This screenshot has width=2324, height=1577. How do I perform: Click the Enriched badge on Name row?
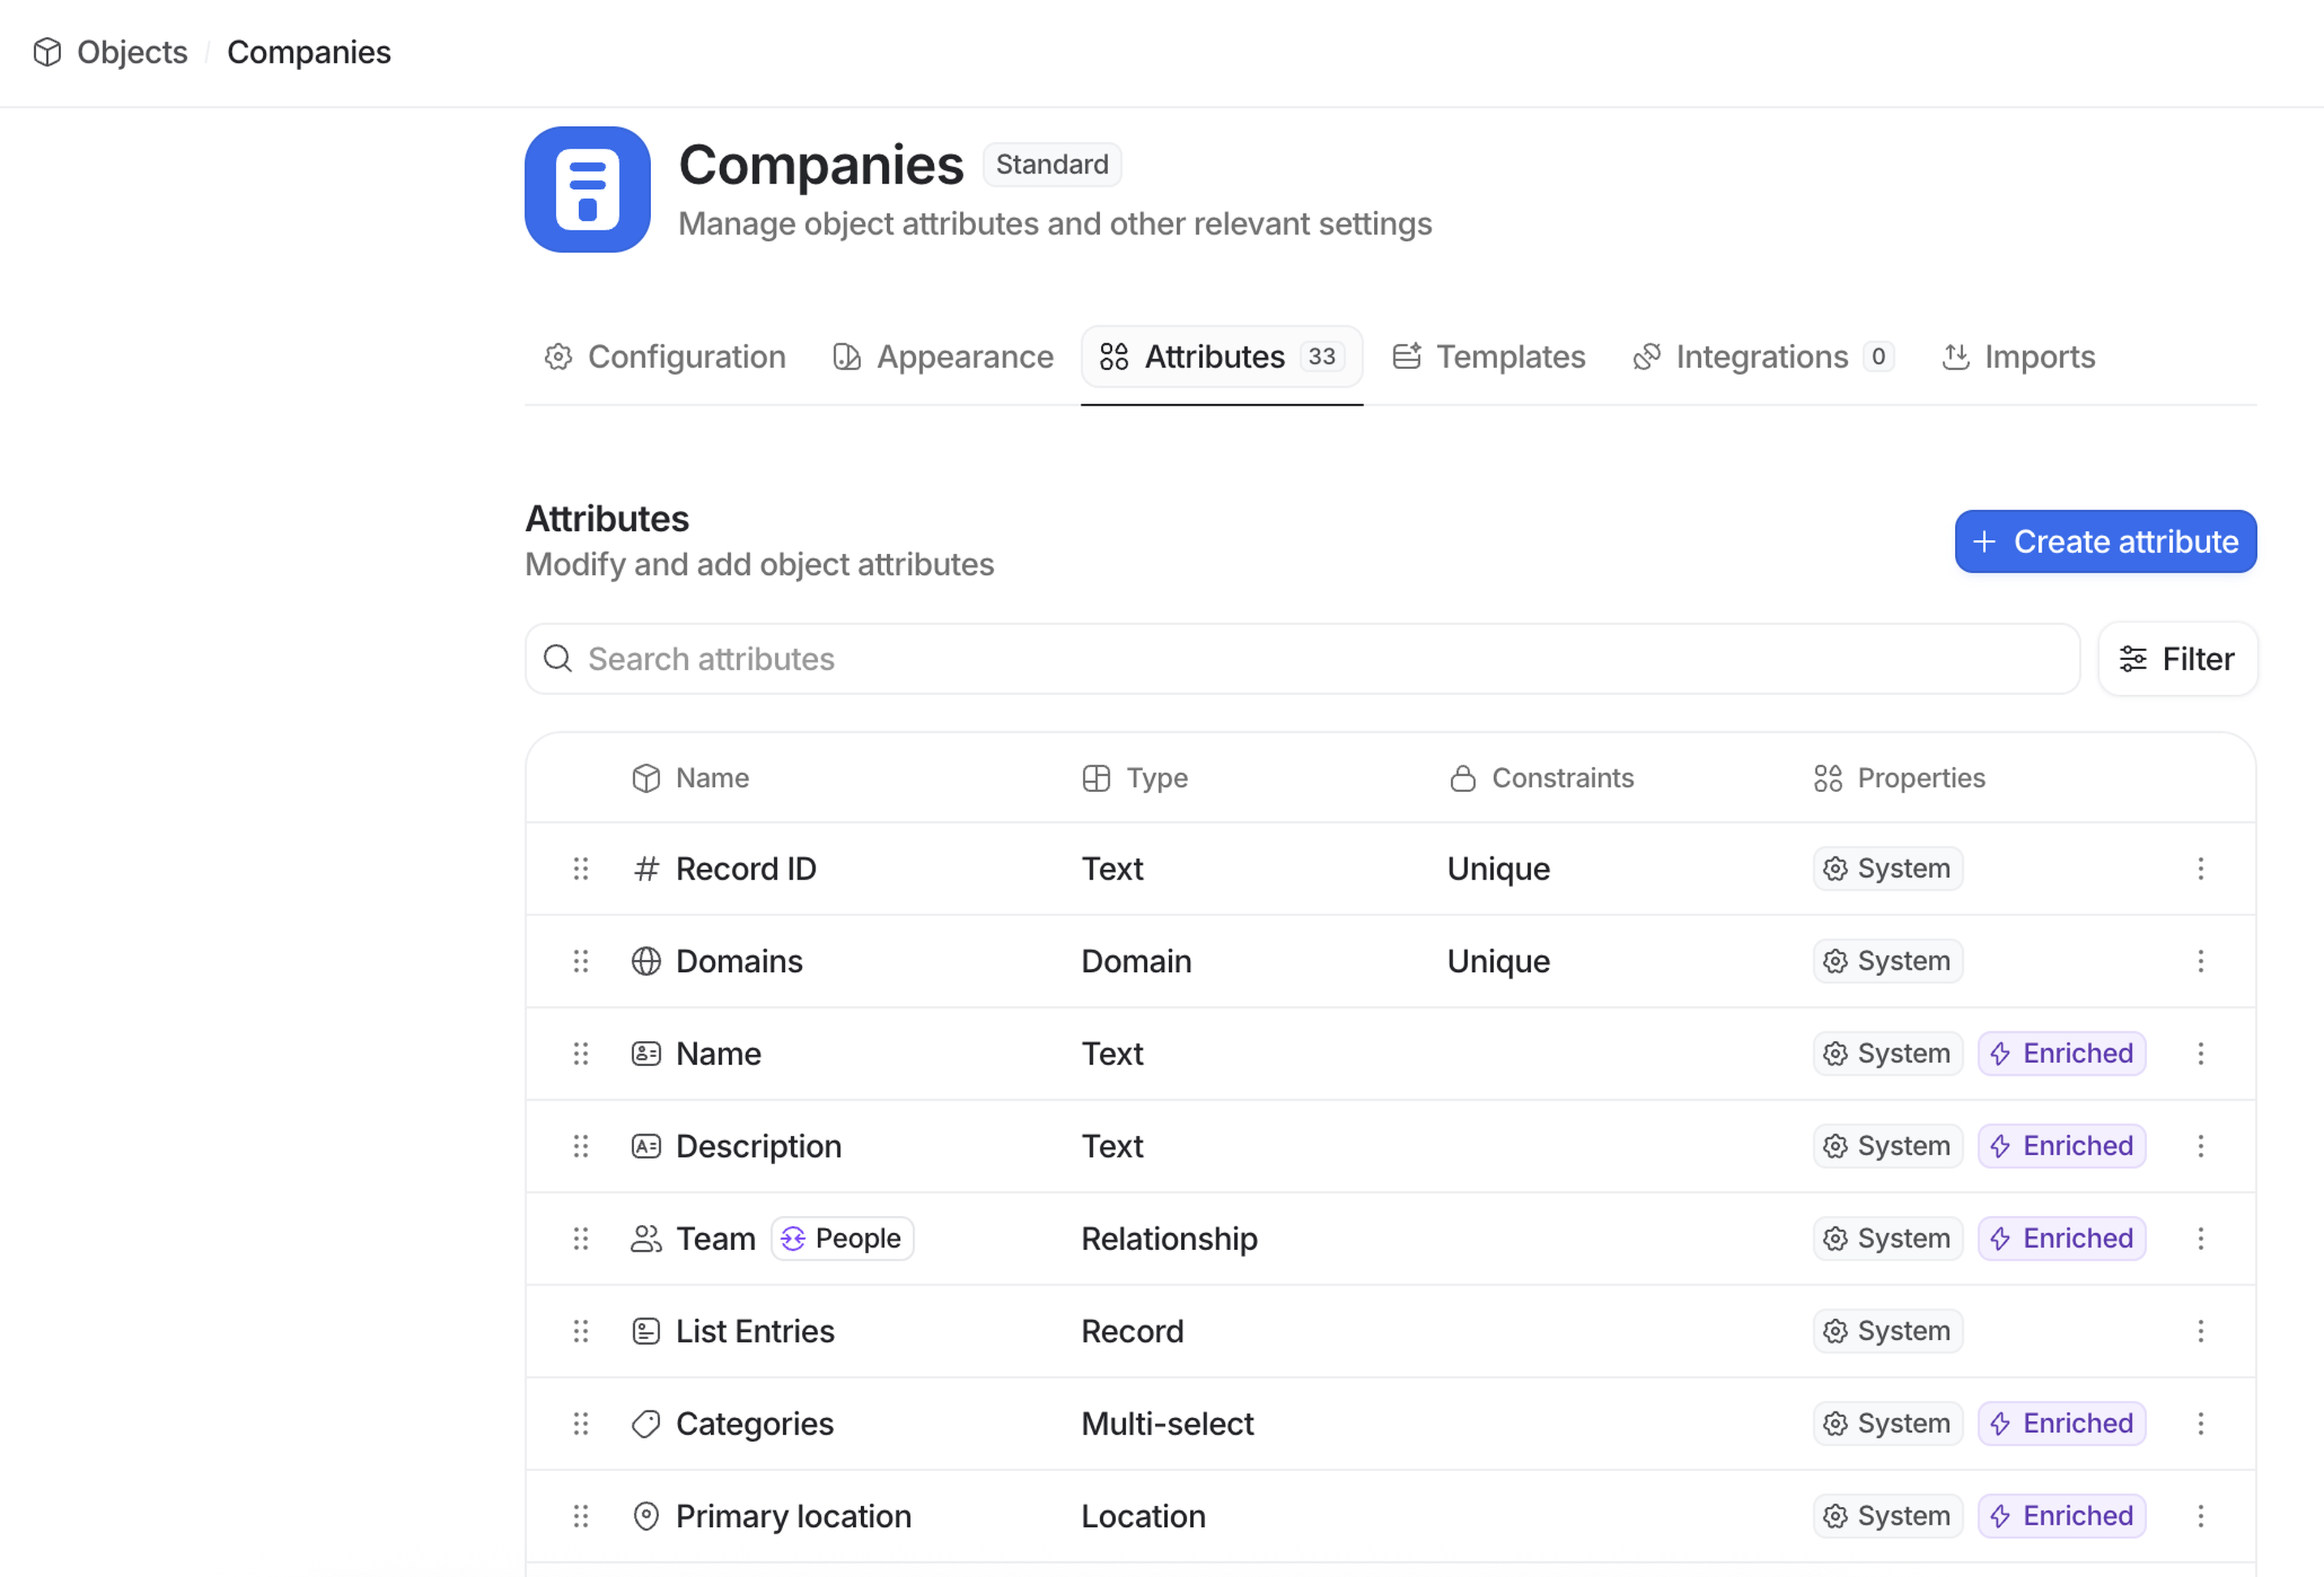pyautogui.click(x=2061, y=1053)
